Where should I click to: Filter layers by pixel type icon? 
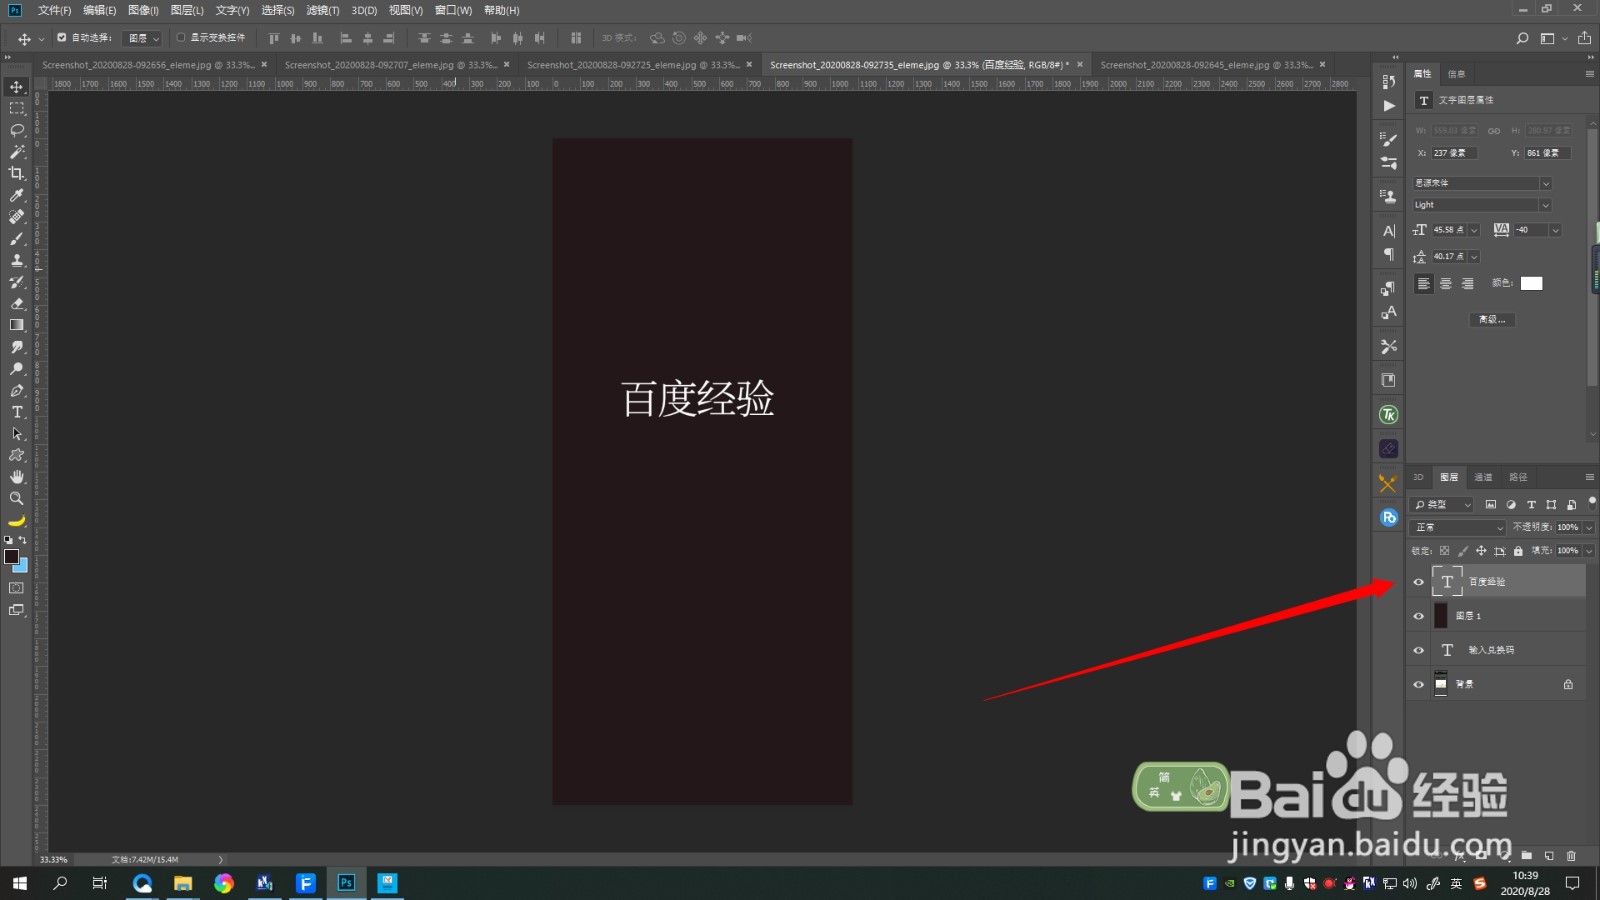point(1491,504)
